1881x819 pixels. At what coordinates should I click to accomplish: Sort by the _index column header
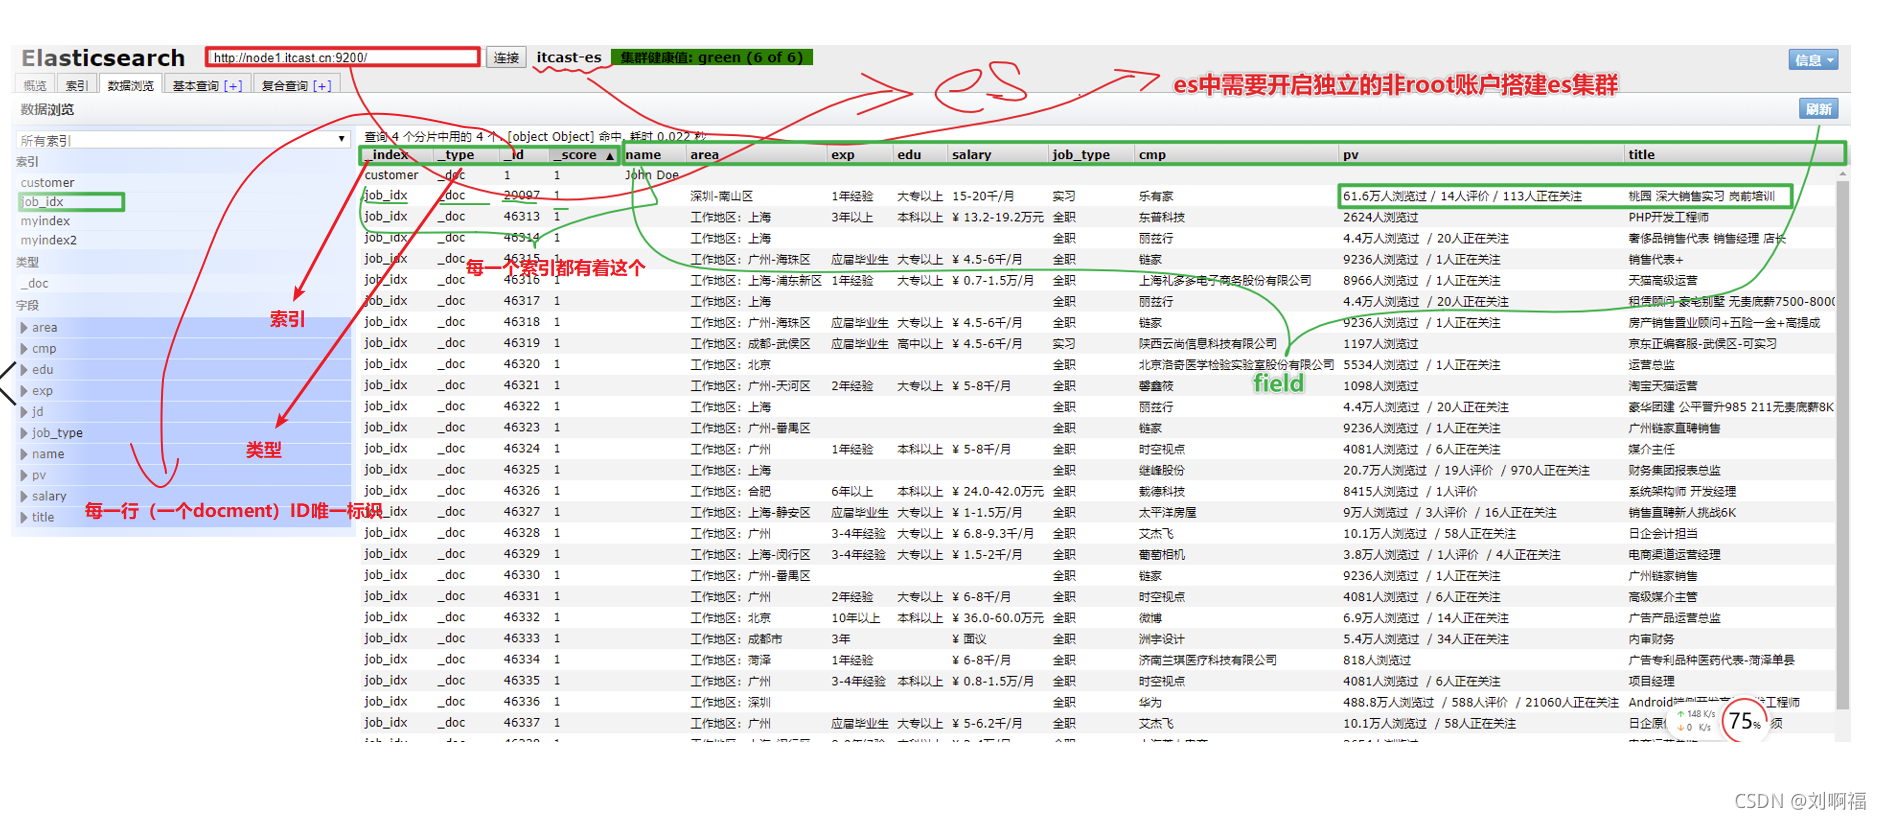point(396,155)
